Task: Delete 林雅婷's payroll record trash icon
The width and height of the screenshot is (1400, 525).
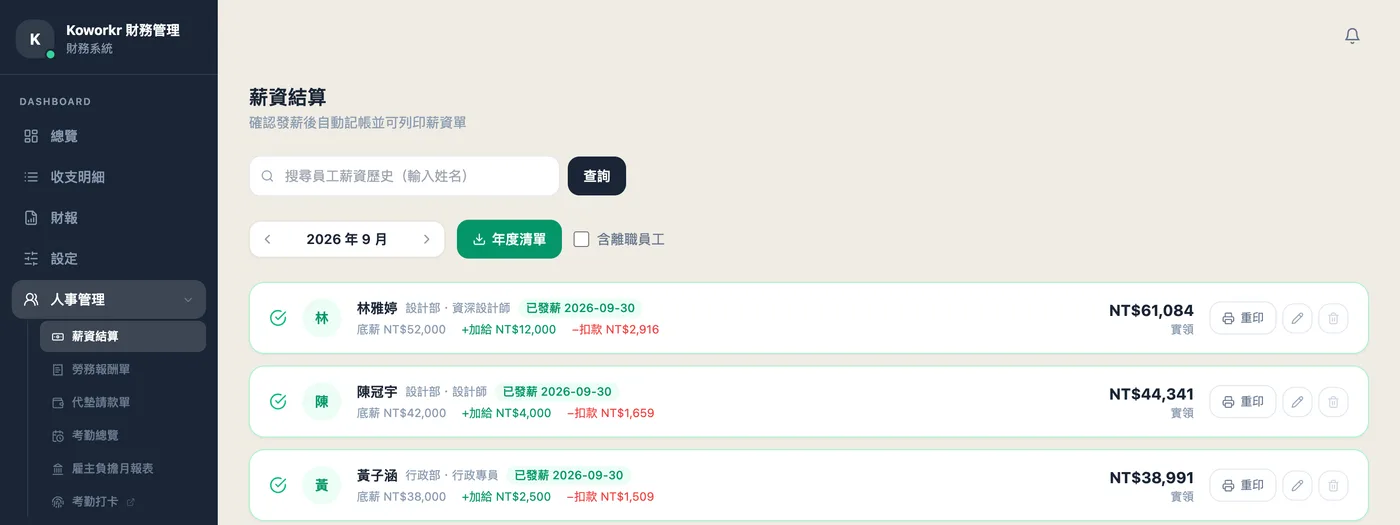Action: pos(1333,318)
